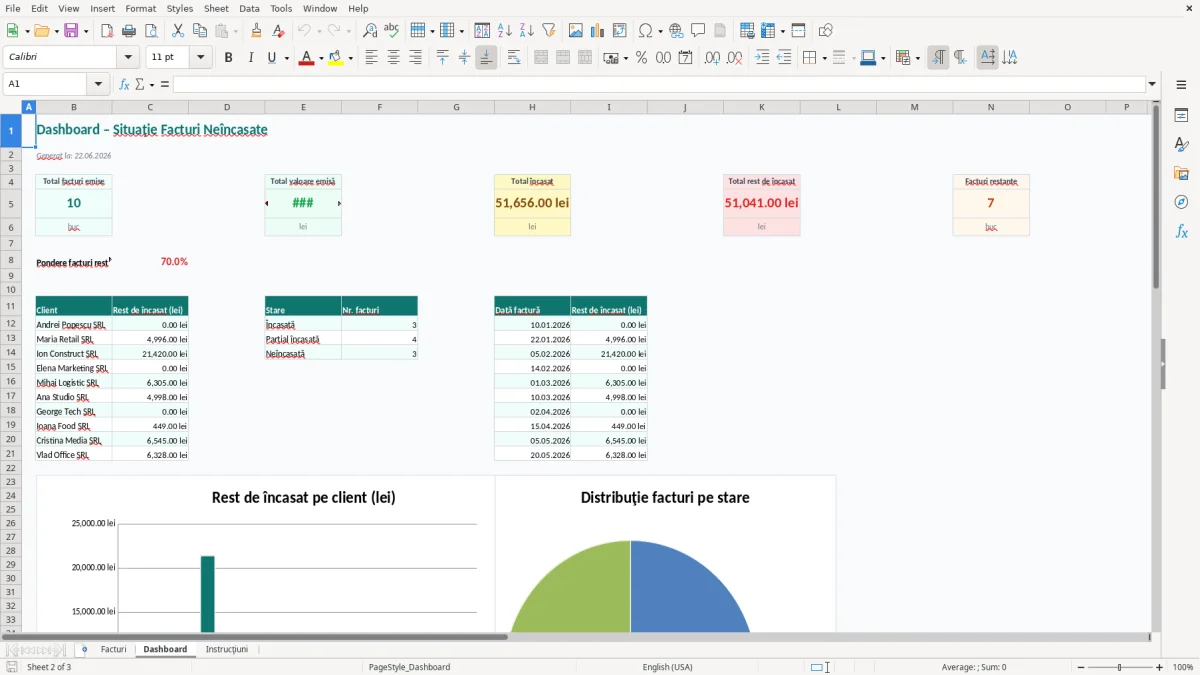Activate Clone Formatting paintbrush
The width and height of the screenshot is (1200, 675).
257,31
